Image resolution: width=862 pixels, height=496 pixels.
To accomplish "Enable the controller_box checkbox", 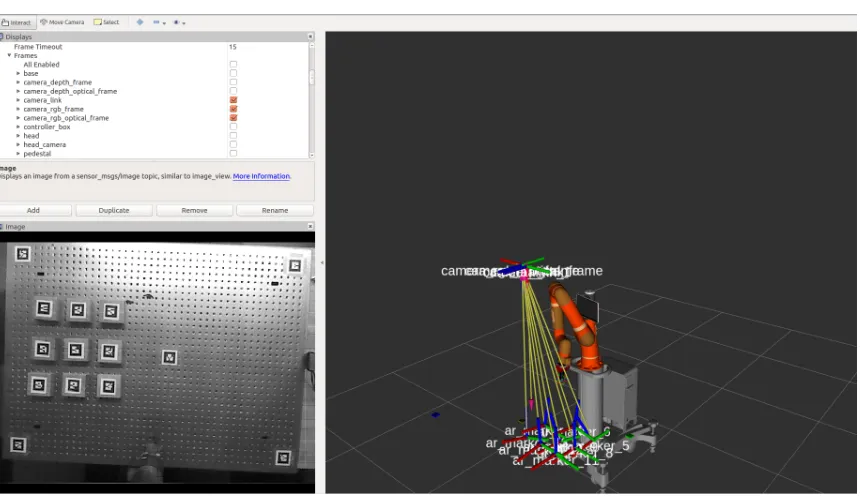I will [234, 126].
